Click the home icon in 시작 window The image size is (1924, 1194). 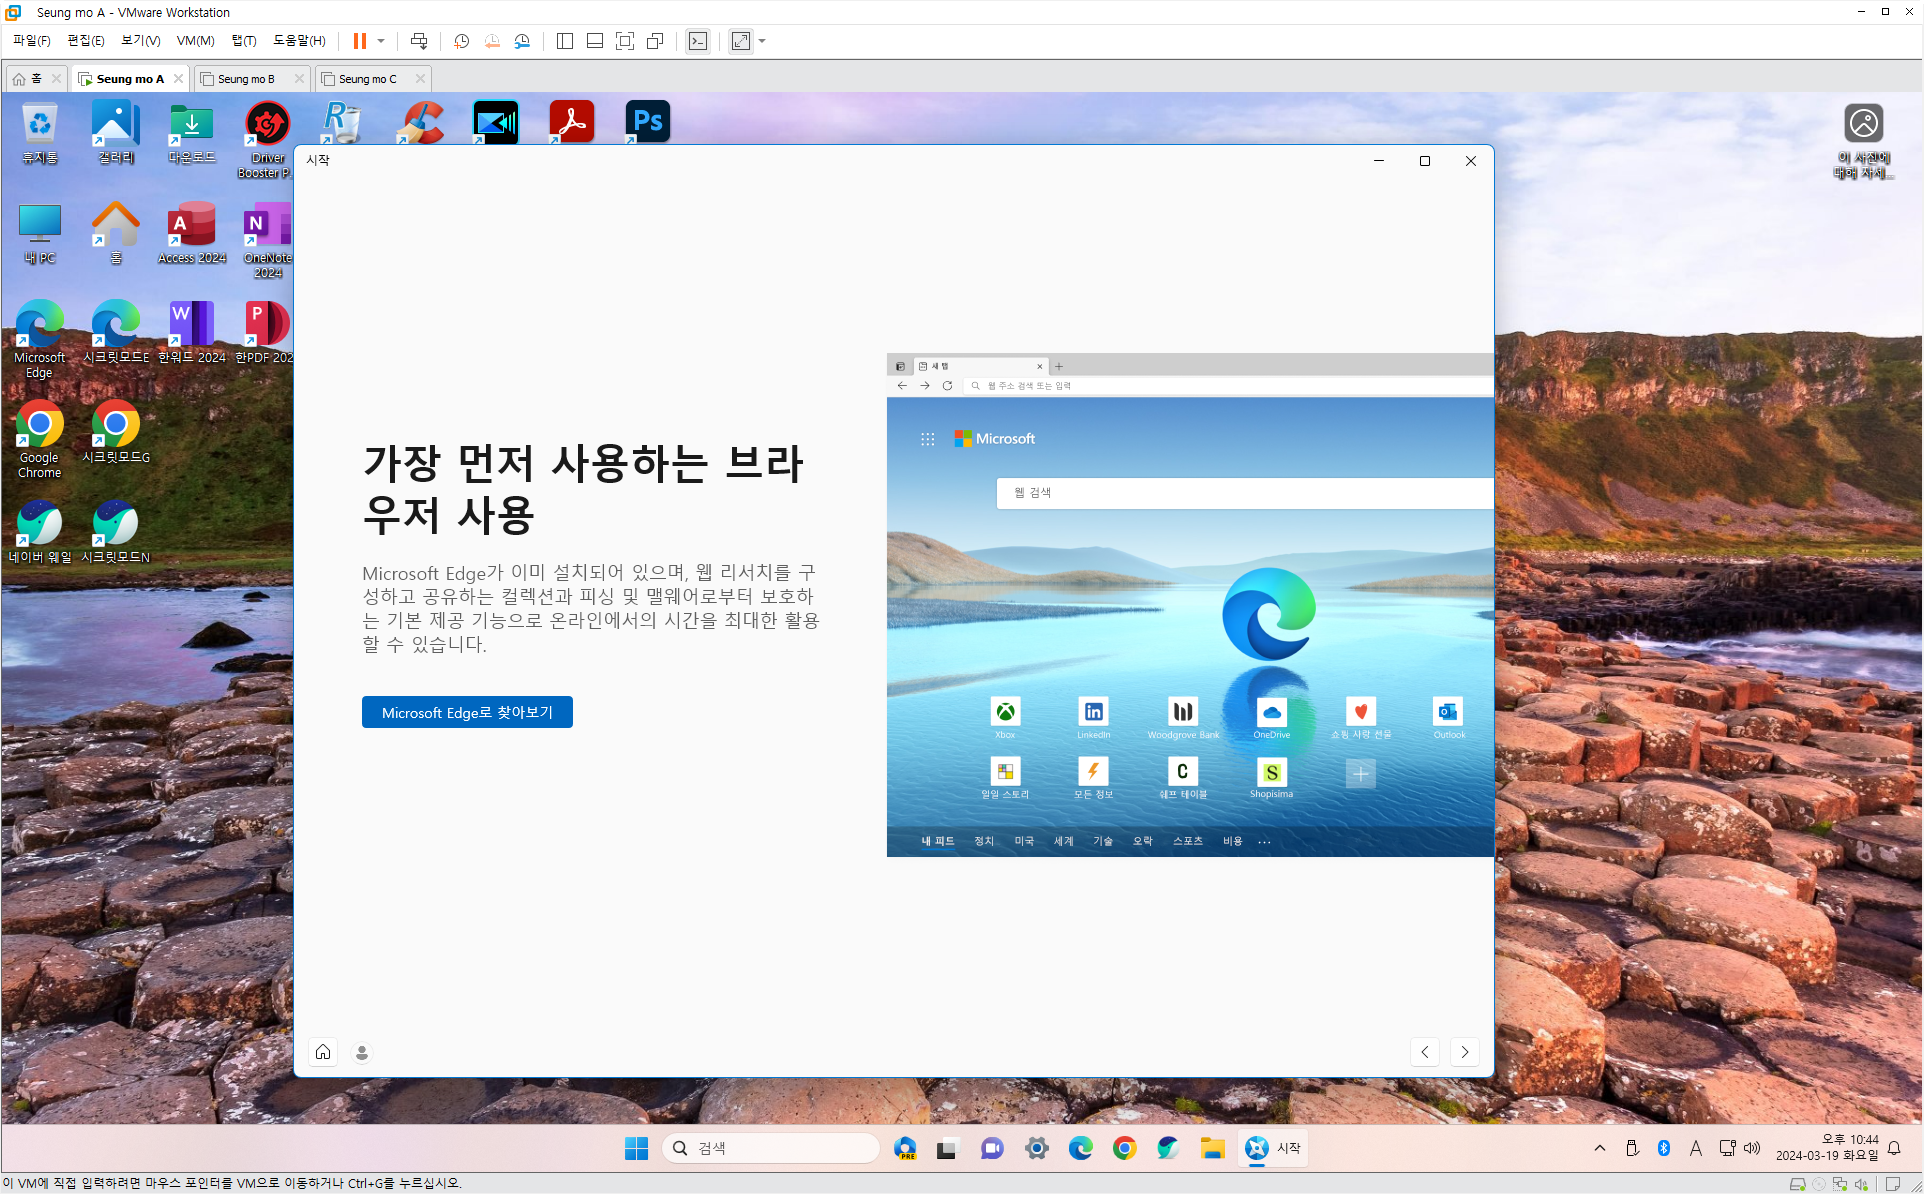tap(323, 1052)
